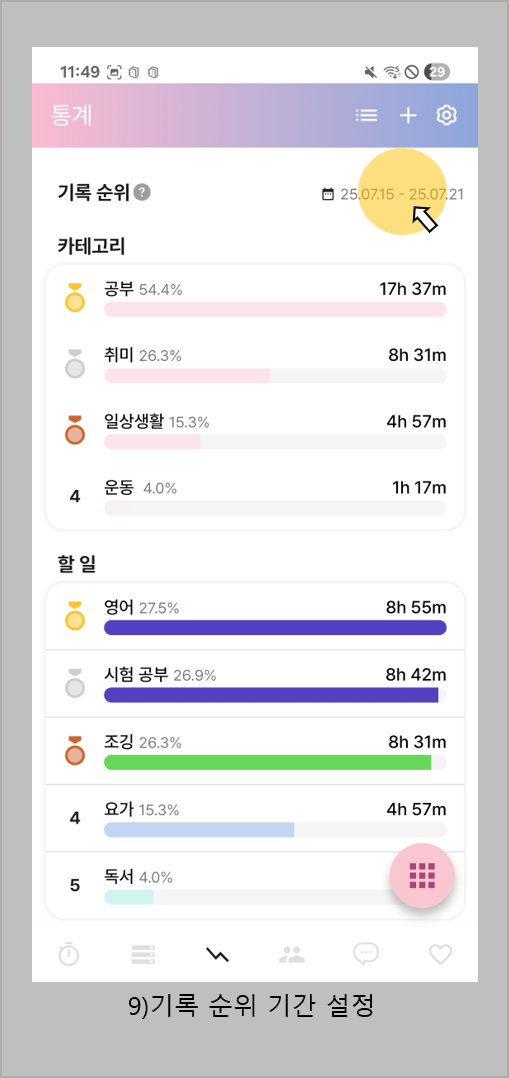509x1078 pixels.
Task: Open the stacked list tab in bottom bar
Action: pos(143,954)
